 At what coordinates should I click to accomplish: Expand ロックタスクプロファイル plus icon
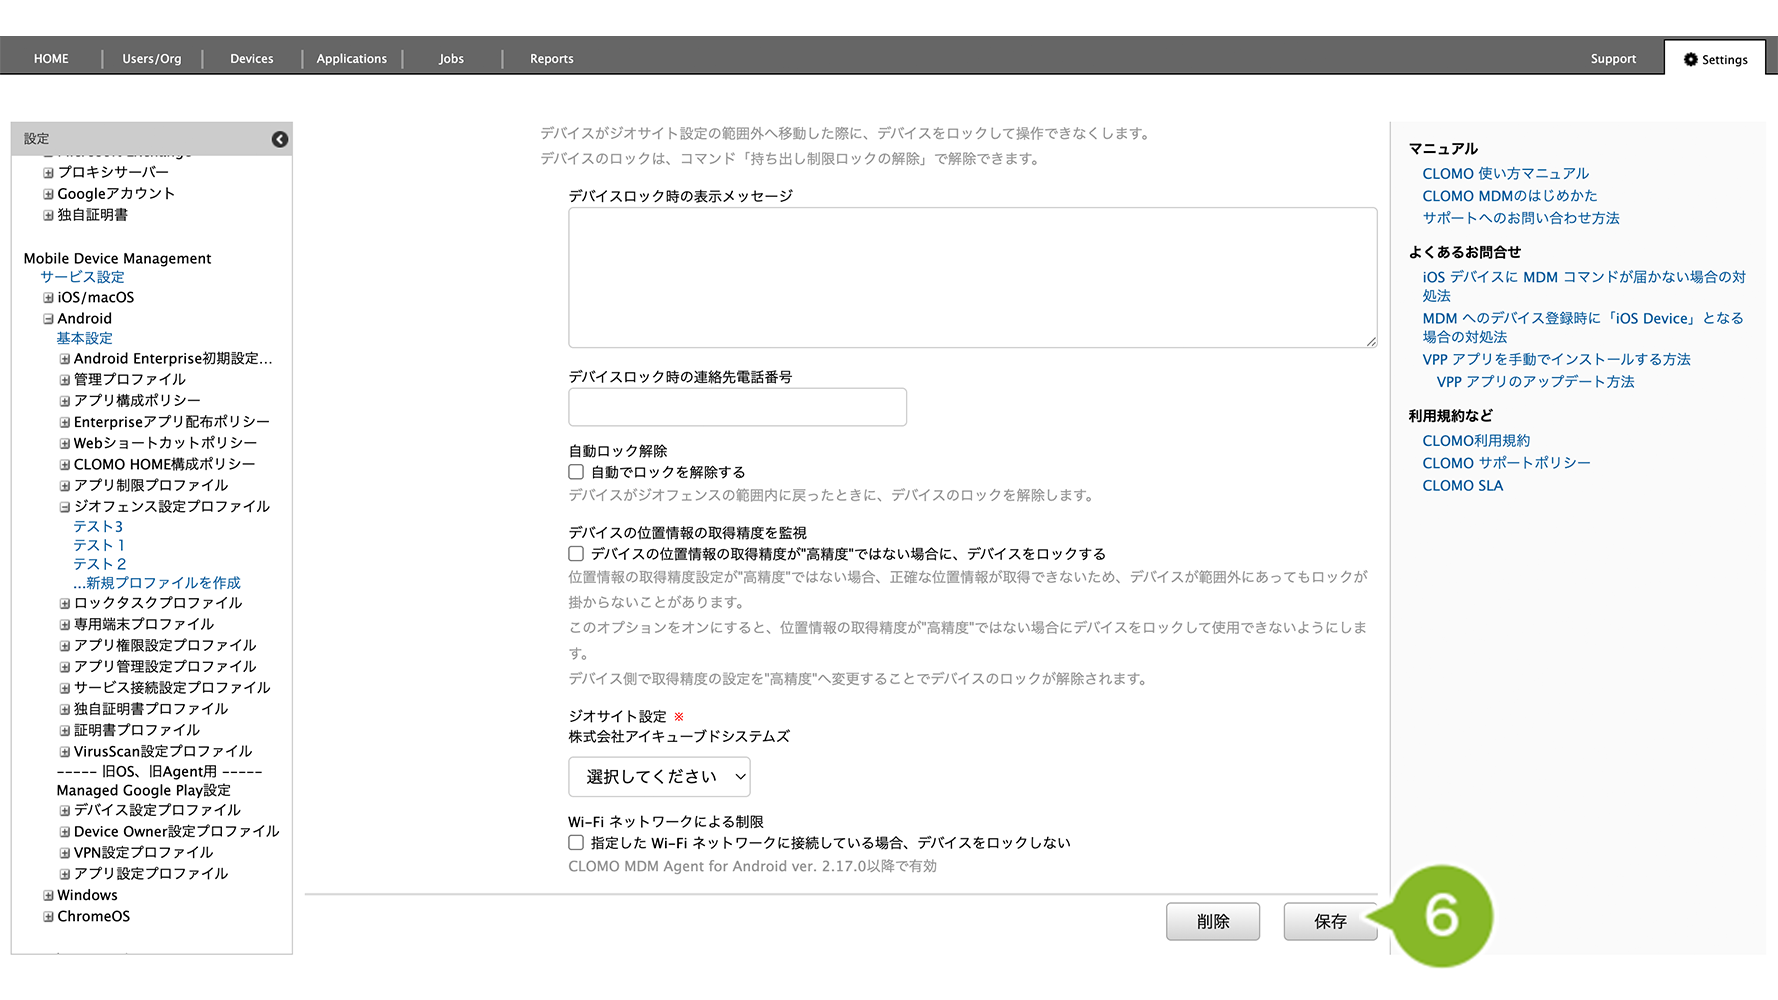click(64, 604)
